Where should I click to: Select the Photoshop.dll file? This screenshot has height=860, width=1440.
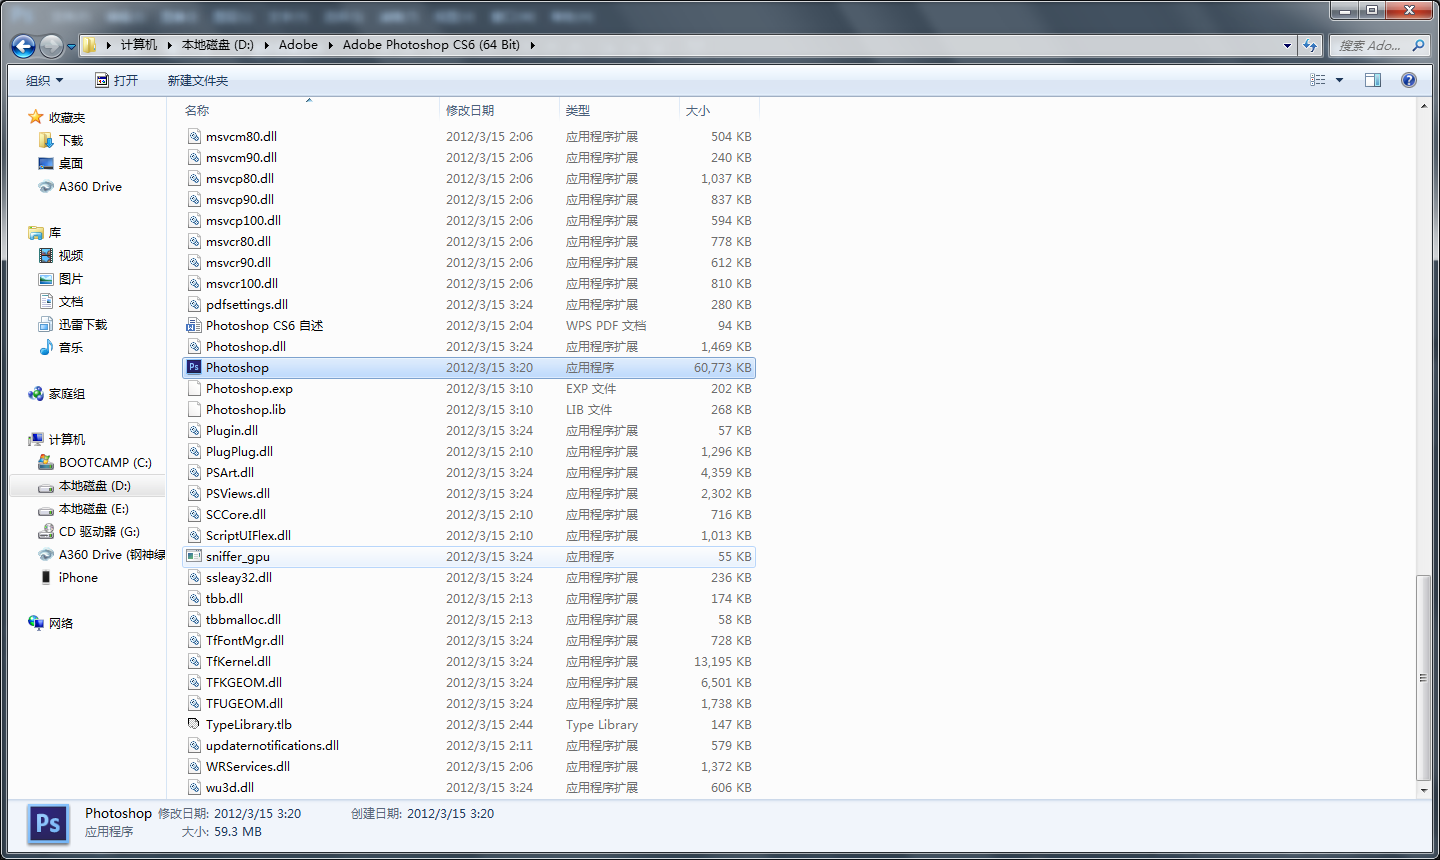pyautogui.click(x=469, y=346)
